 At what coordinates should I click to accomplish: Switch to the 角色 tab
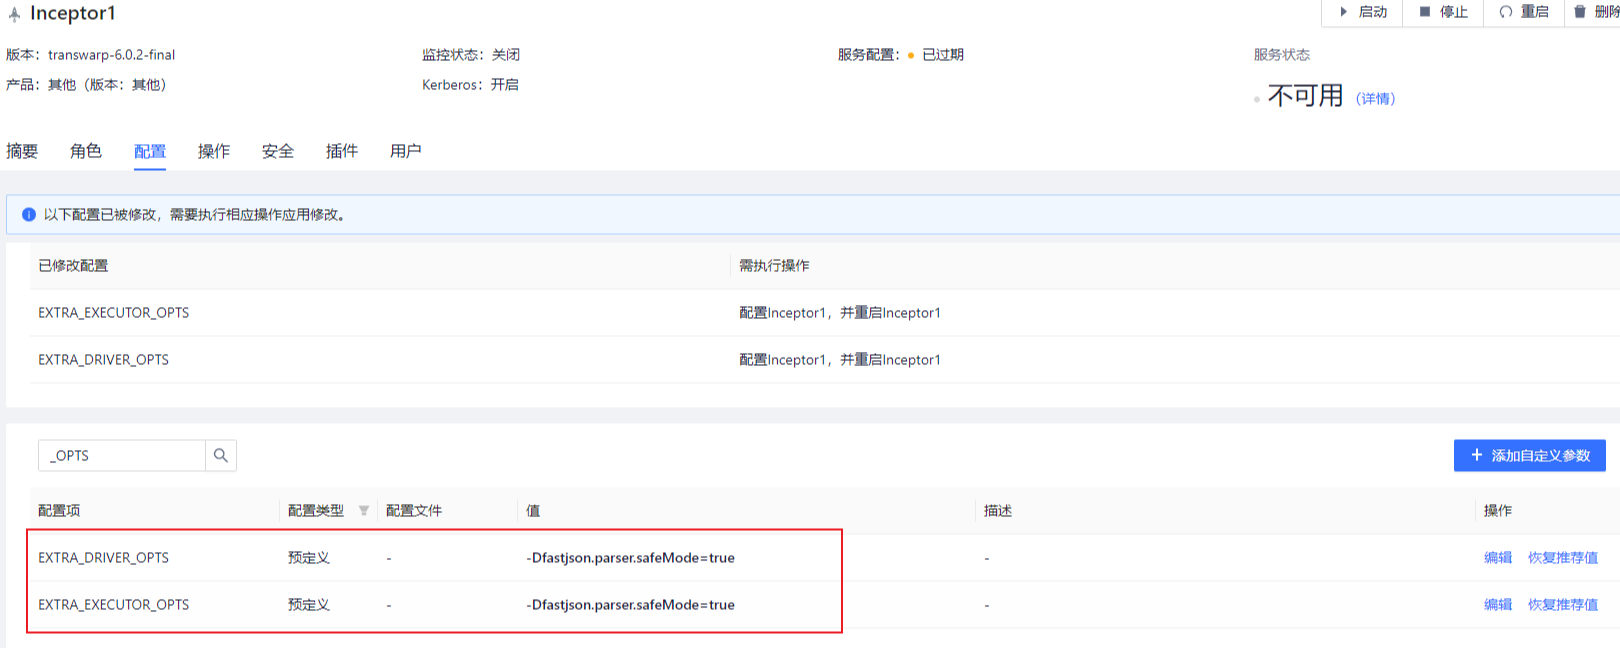[x=86, y=151]
